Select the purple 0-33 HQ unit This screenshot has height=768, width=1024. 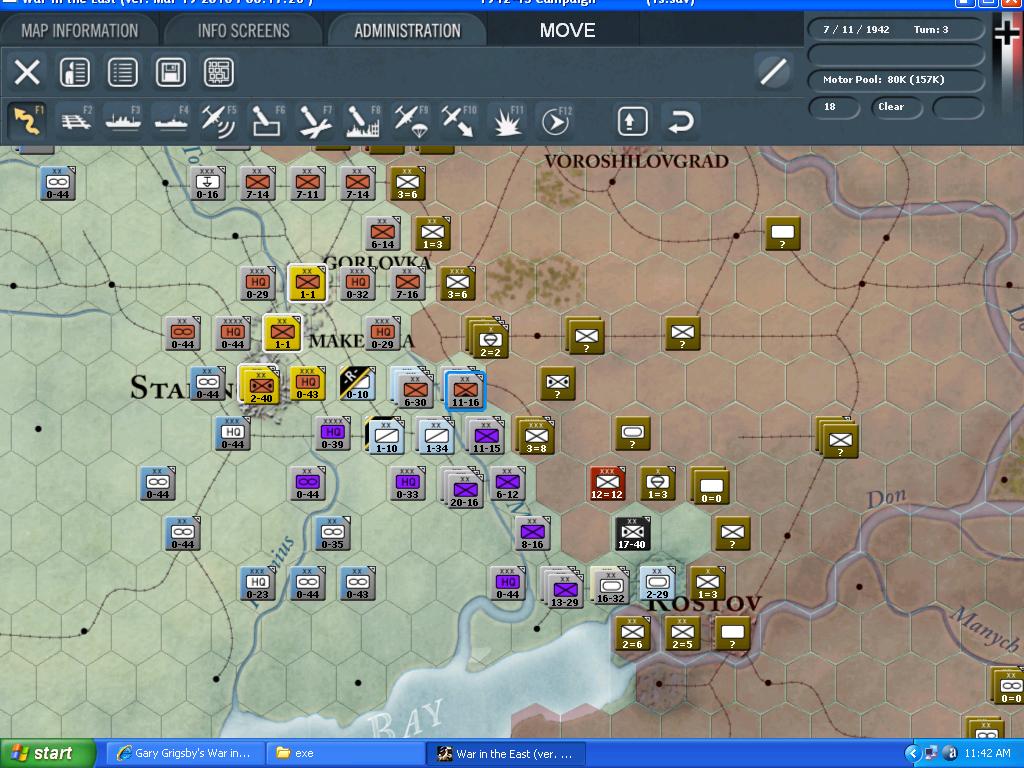click(408, 483)
